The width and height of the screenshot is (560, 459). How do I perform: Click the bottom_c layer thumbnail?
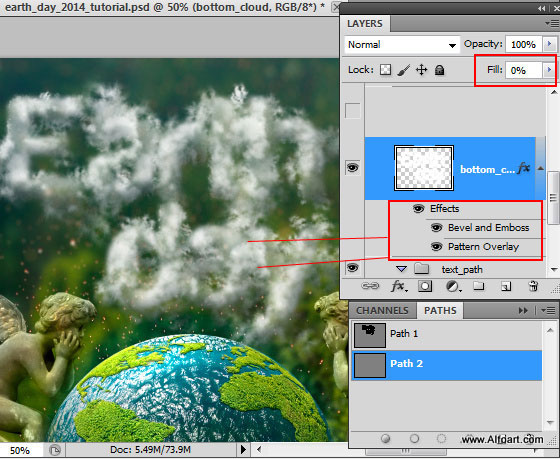point(424,168)
